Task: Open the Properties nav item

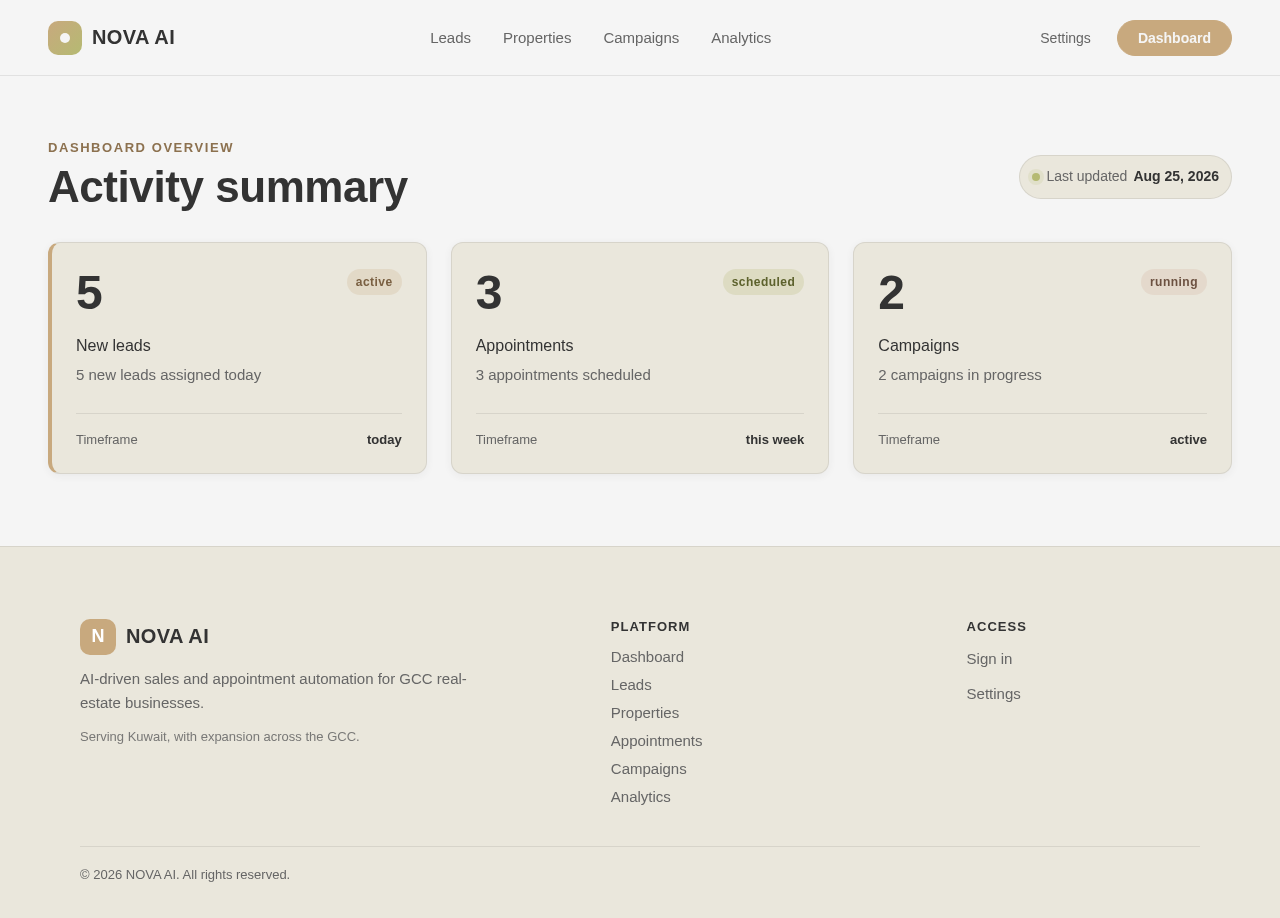Action: (537, 38)
